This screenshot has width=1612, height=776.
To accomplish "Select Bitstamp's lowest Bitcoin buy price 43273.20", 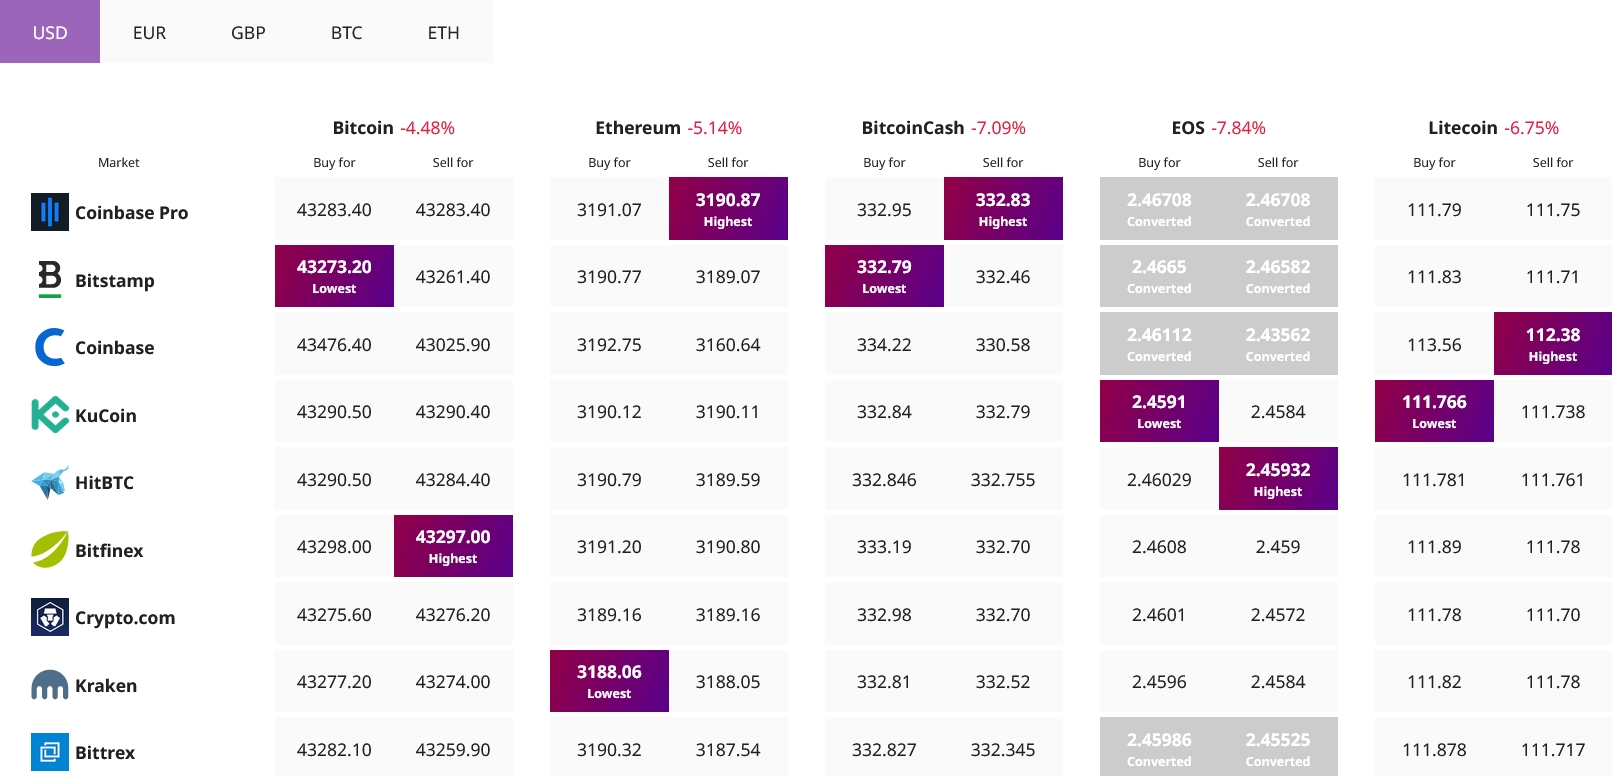I will pos(334,276).
